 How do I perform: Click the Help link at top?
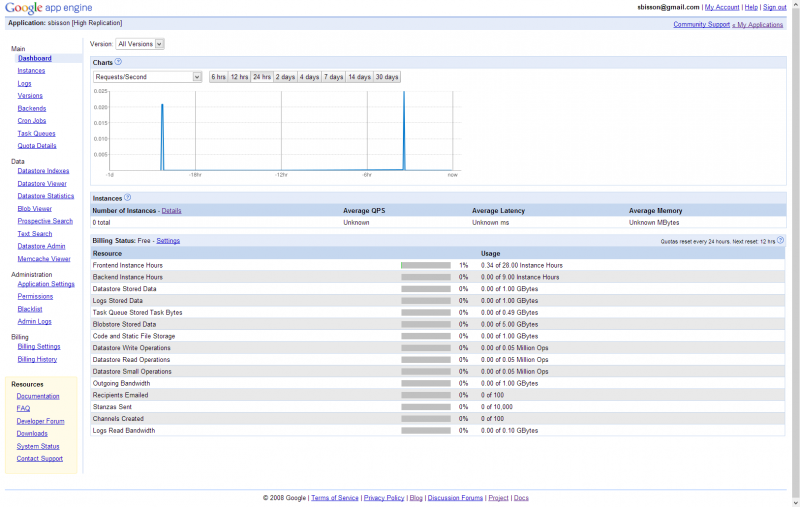click(x=751, y=7)
